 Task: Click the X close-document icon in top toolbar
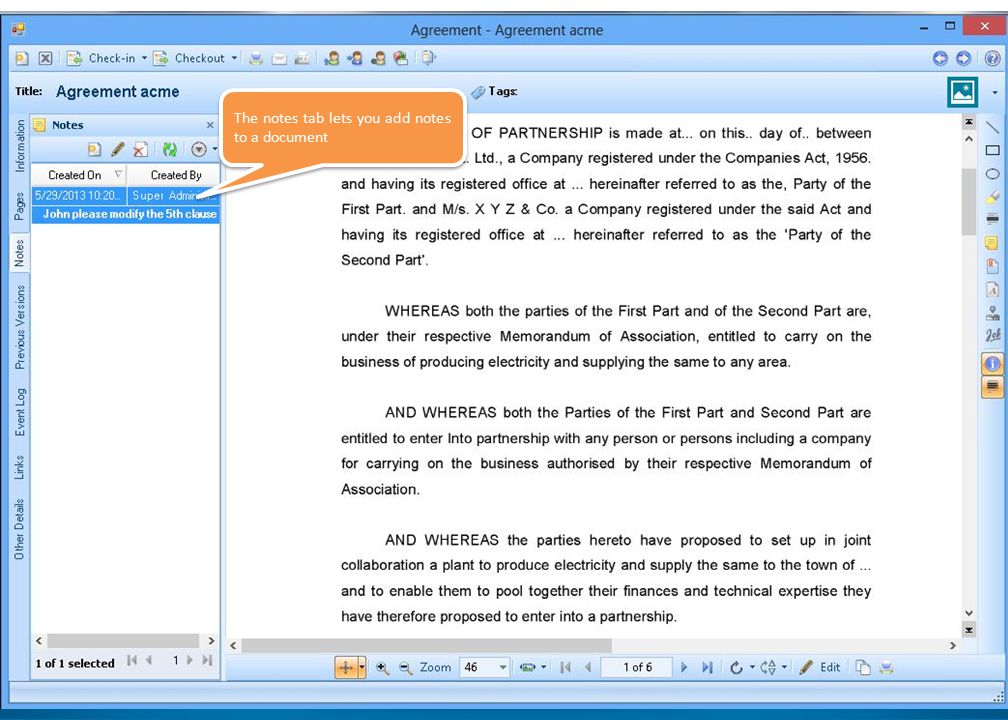(45, 58)
